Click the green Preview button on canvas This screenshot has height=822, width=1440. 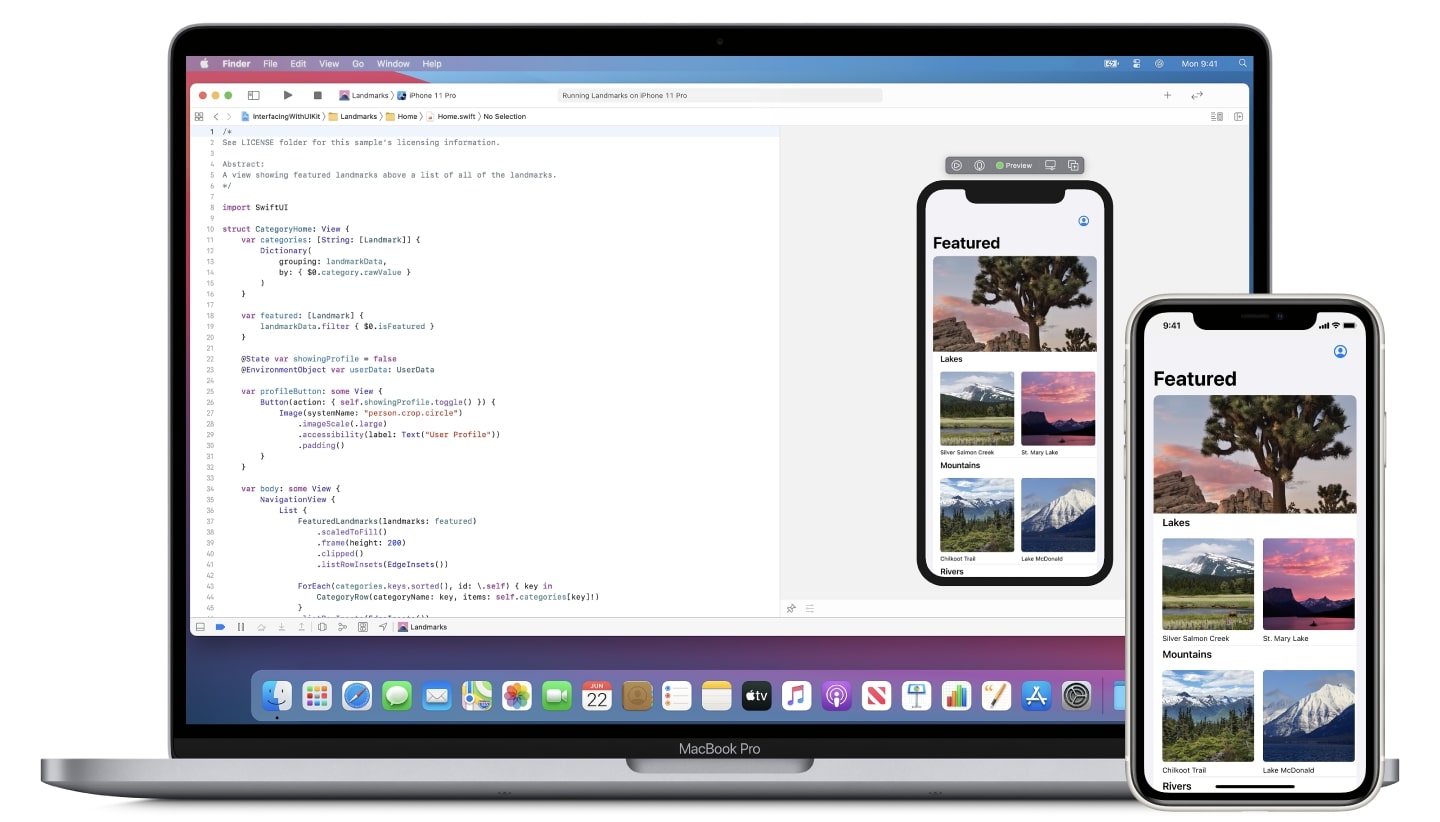click(x=1013, y=165)
